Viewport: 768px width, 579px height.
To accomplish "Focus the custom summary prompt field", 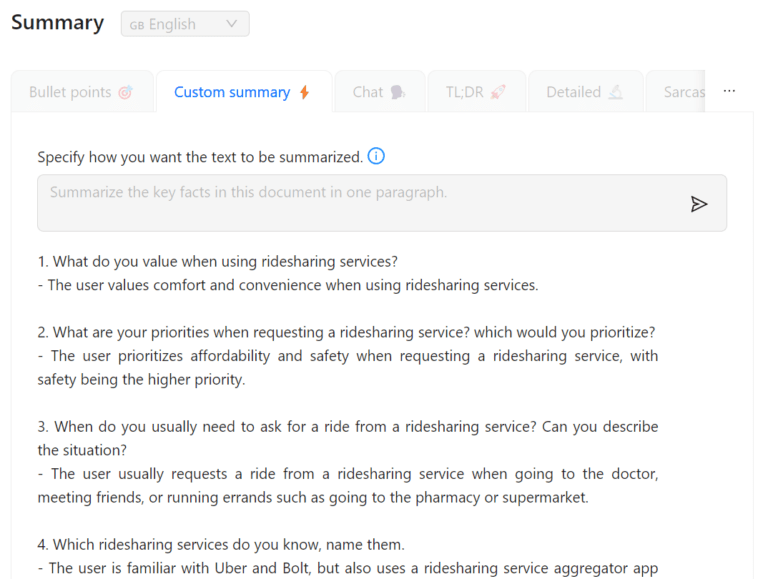I will [x=360, y=203].
